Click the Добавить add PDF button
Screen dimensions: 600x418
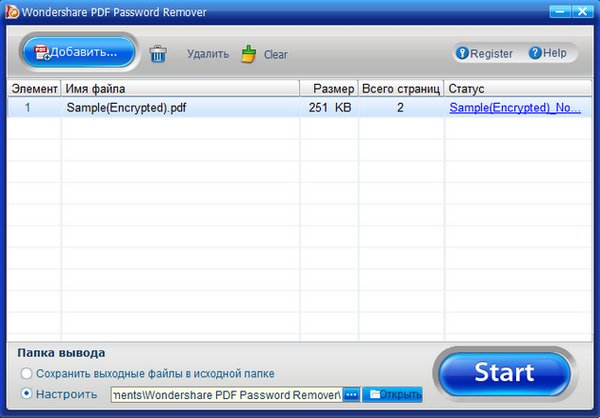tap(79, 52)
